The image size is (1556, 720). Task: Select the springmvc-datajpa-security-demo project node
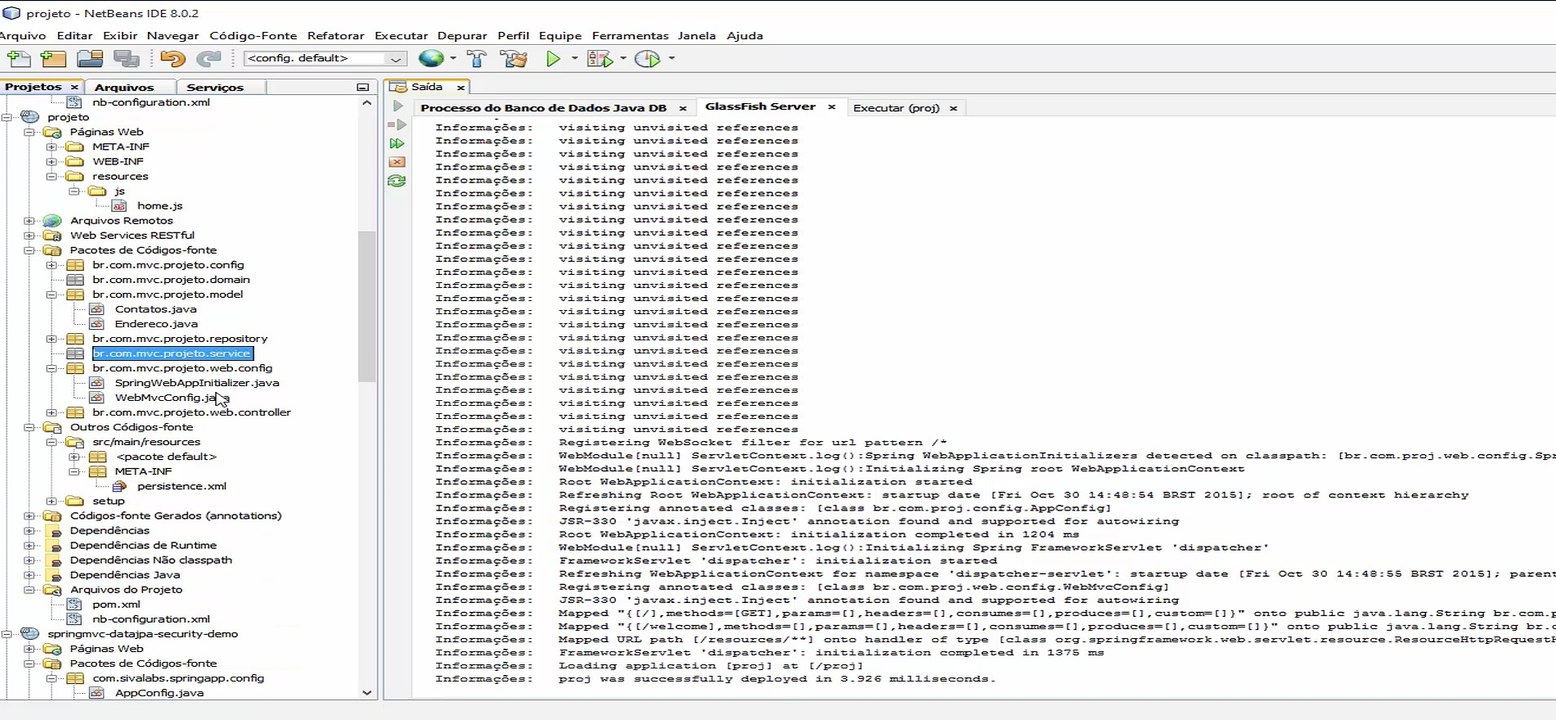click(x=143, y=634)
